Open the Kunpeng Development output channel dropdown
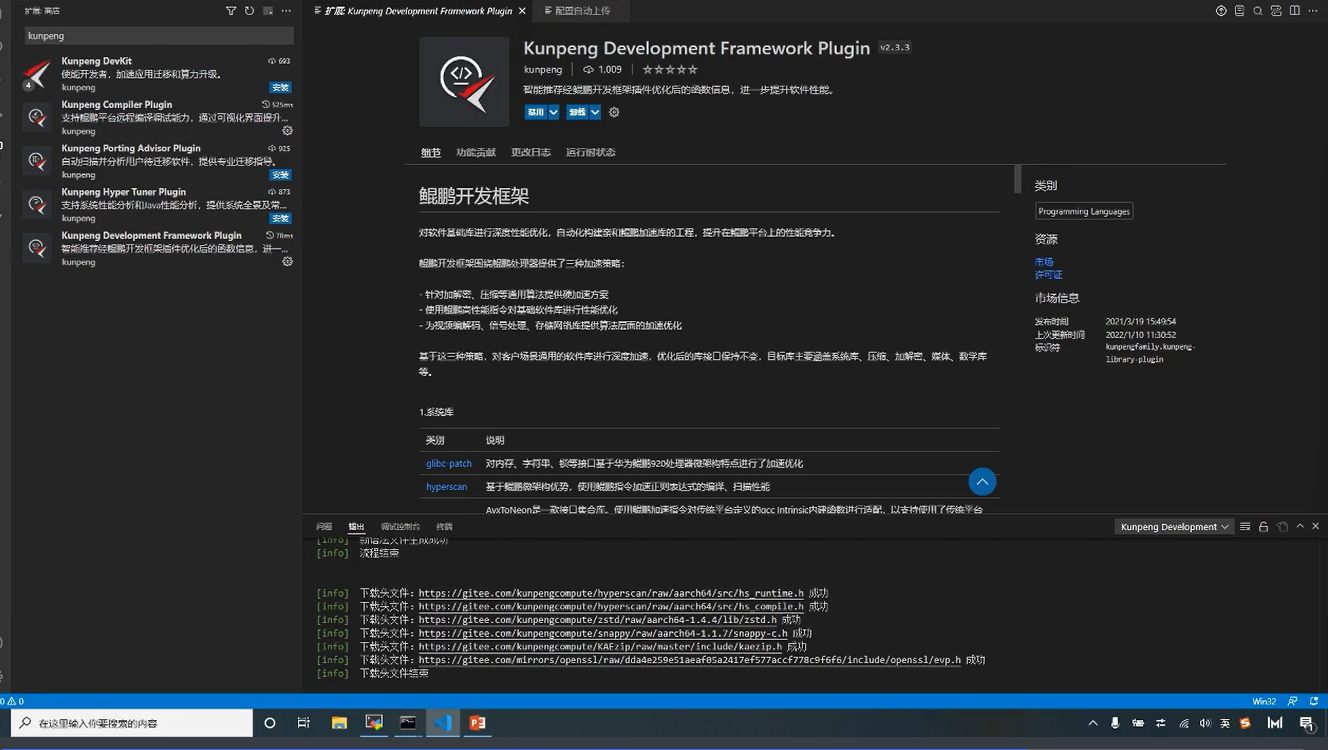Viewport: 1328px width, 750px height. tap(1174, 527)
